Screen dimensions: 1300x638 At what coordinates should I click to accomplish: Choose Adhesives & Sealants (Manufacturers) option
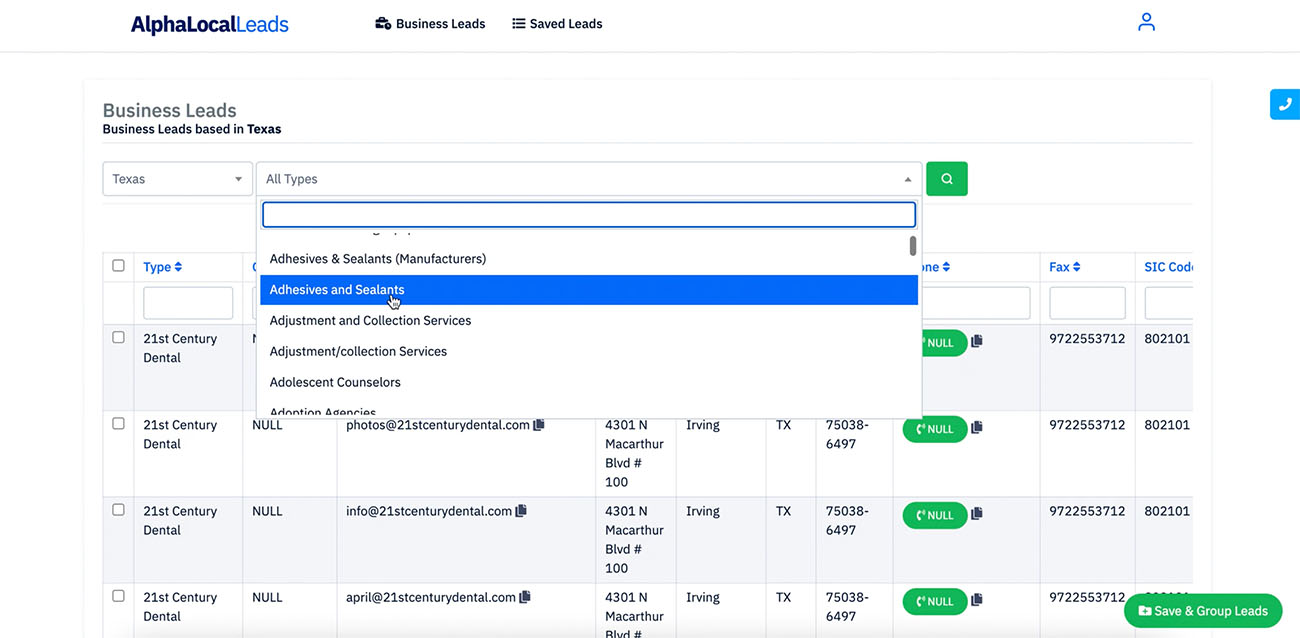[x=588, y=259]
